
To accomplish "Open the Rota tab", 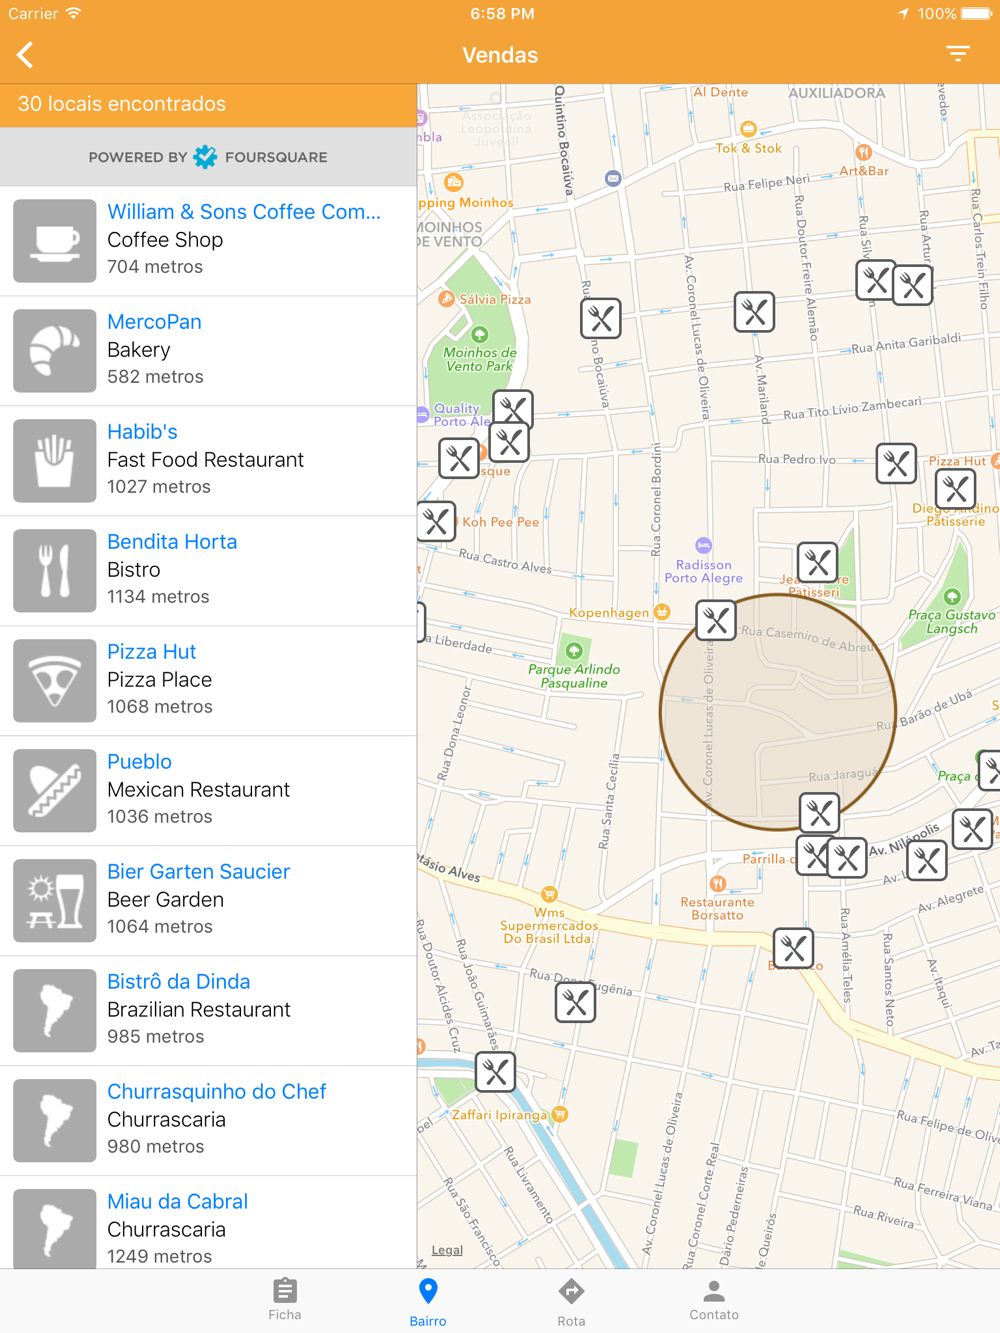I will tap(571, 1302).
